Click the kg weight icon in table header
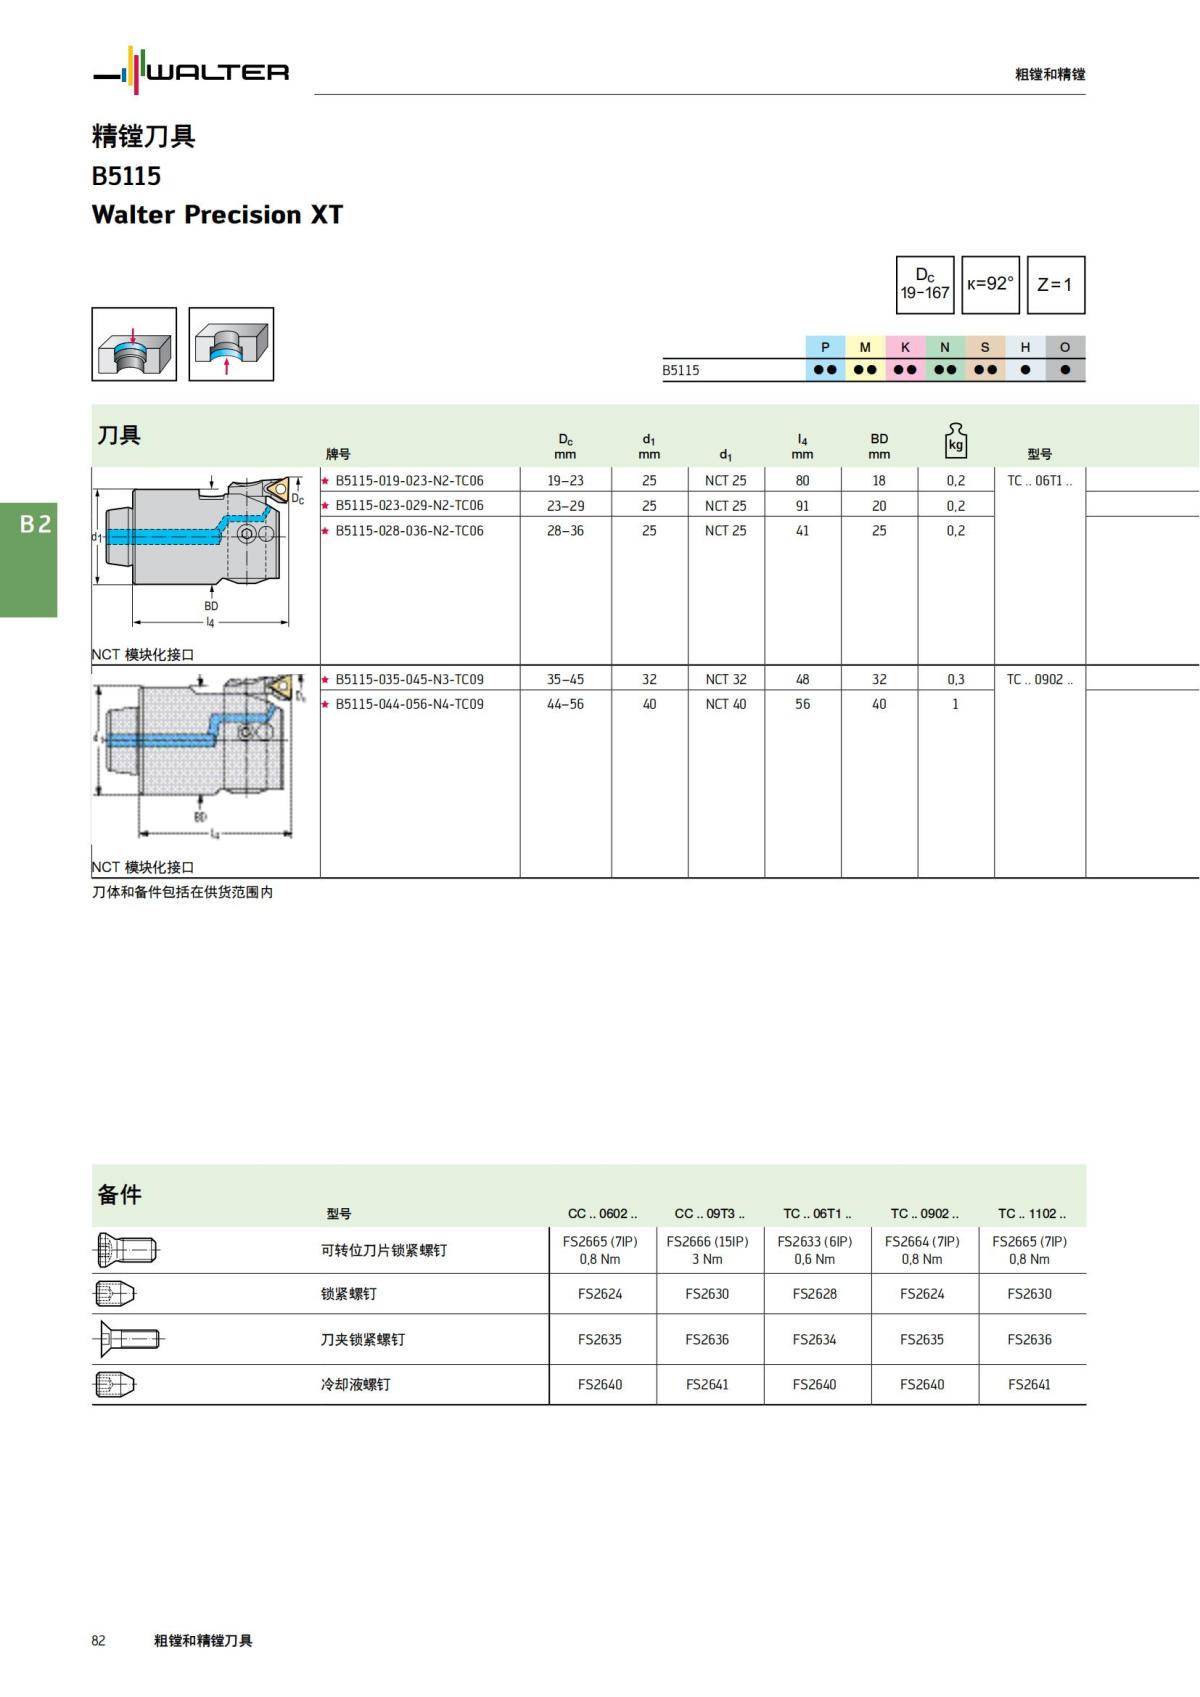Viewport: 1200px width, 1697px height. click(956, 441)
